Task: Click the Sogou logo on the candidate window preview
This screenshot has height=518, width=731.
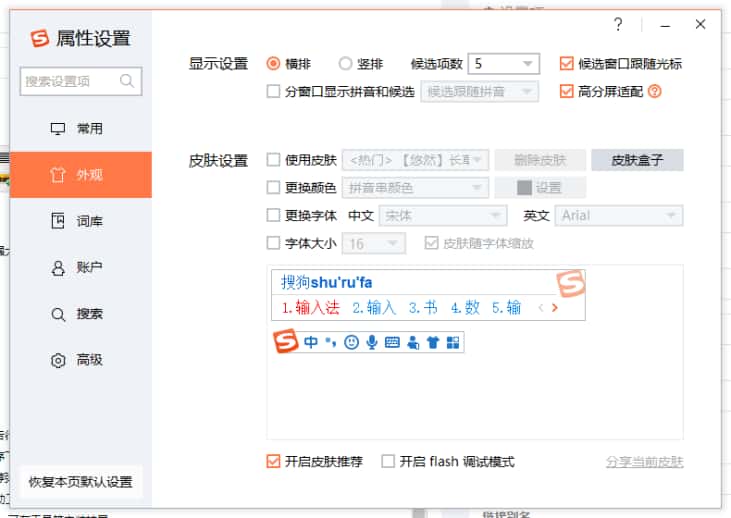Action: (571, 283)
